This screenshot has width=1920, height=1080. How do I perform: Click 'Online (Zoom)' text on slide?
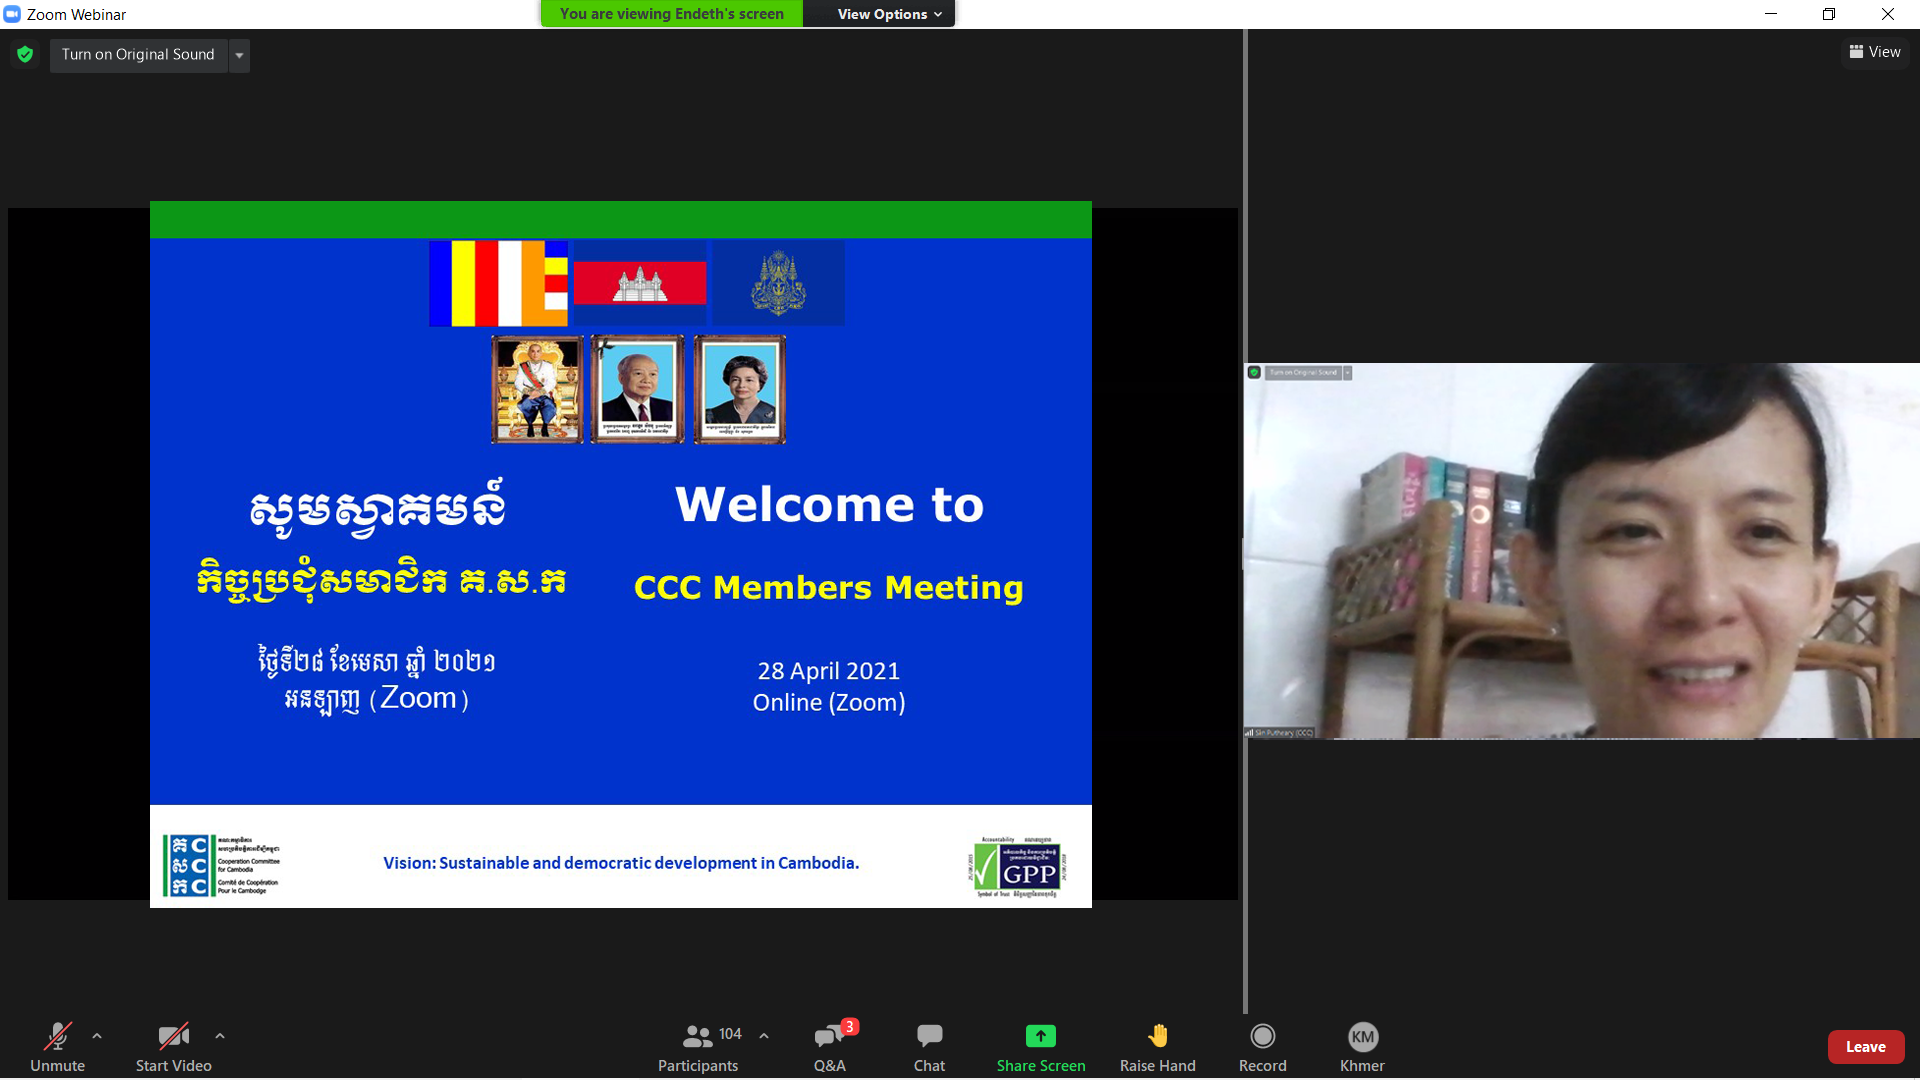tap(829, 703)
